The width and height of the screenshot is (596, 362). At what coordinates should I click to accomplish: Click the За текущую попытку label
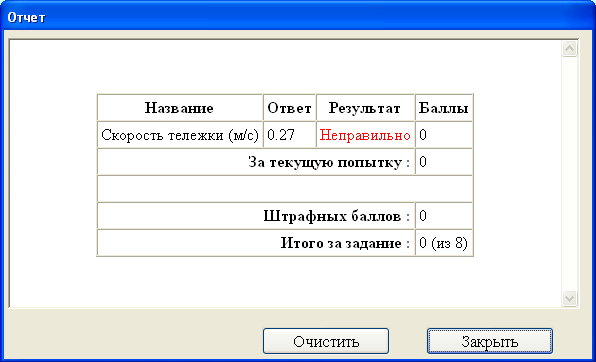329,162
